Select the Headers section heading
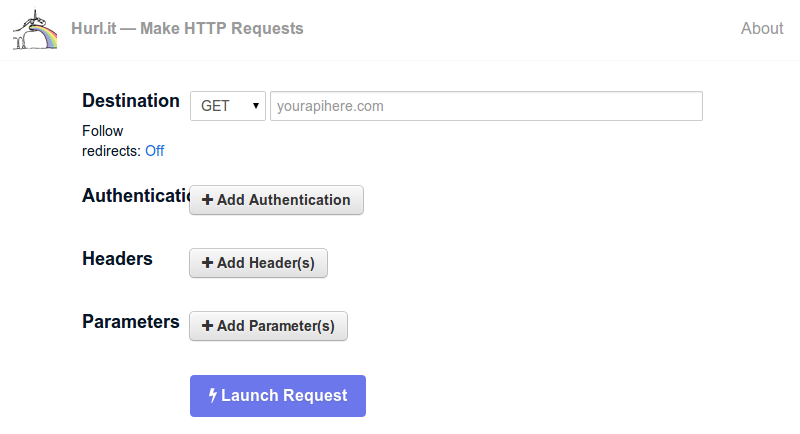Screen dimensions: 800x434 (117, 259)
